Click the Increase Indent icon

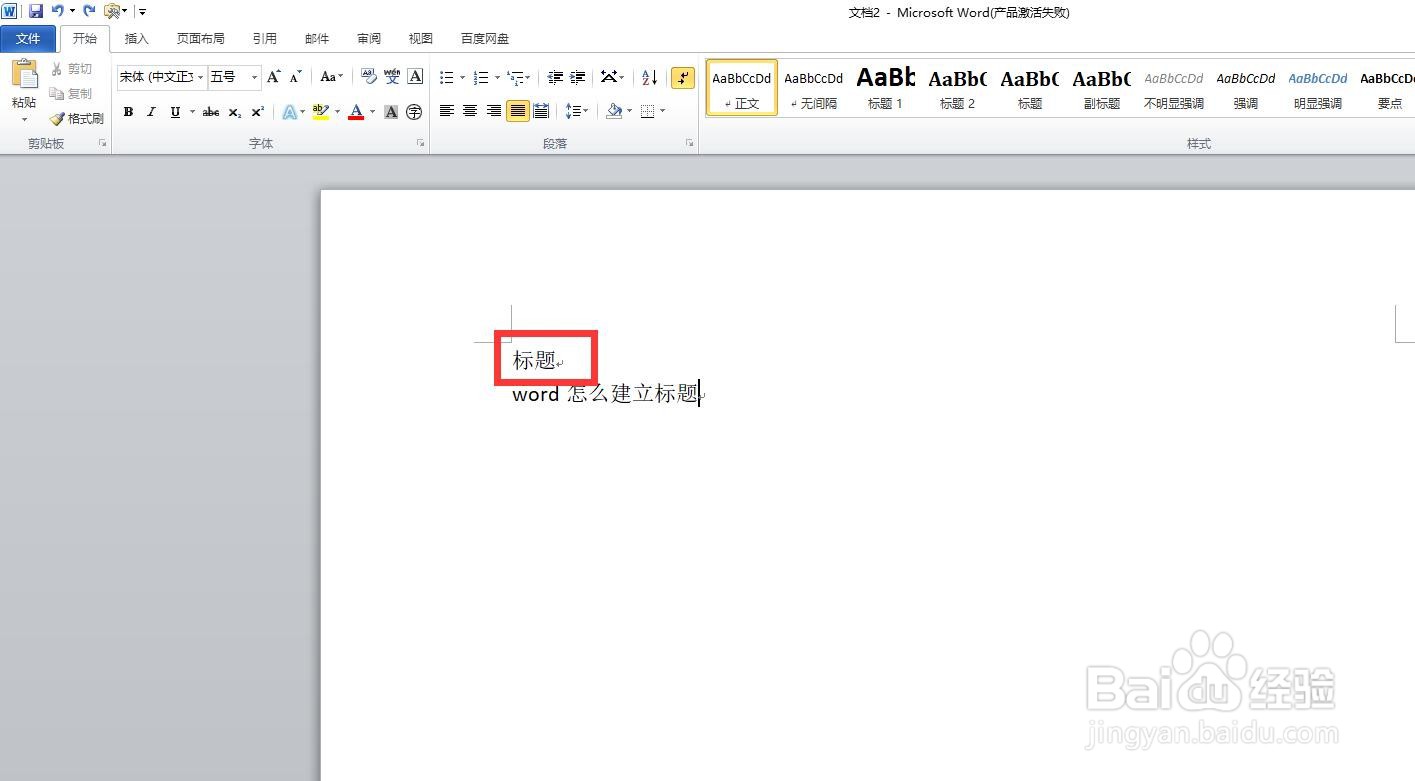[x=577, y=77]
